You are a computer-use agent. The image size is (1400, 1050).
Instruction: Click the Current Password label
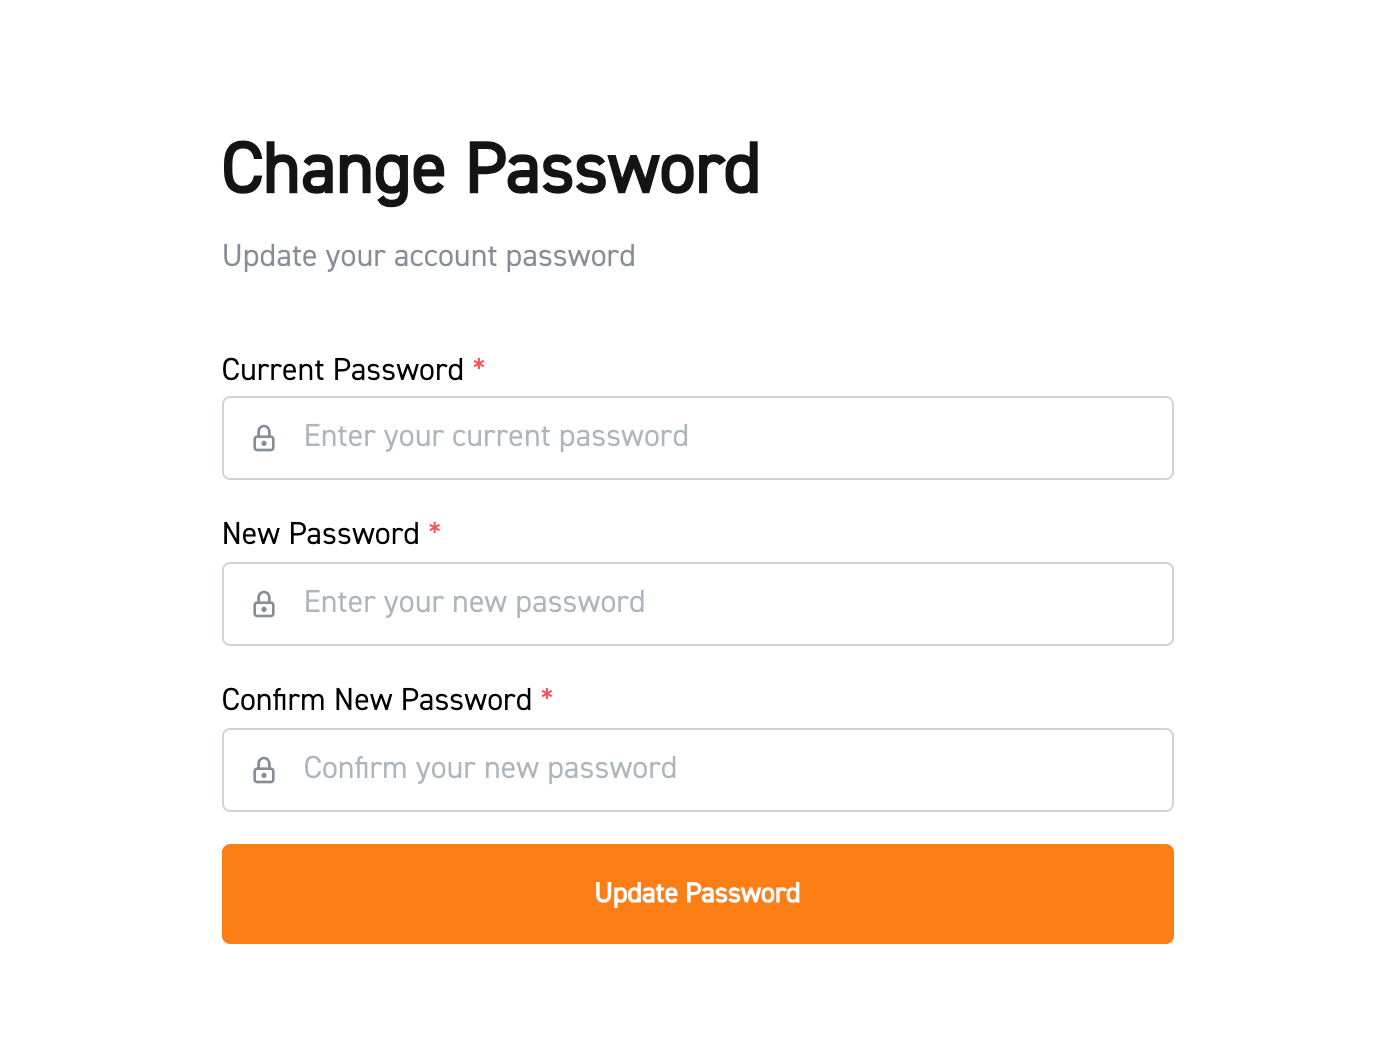click(x=341, y=369)
